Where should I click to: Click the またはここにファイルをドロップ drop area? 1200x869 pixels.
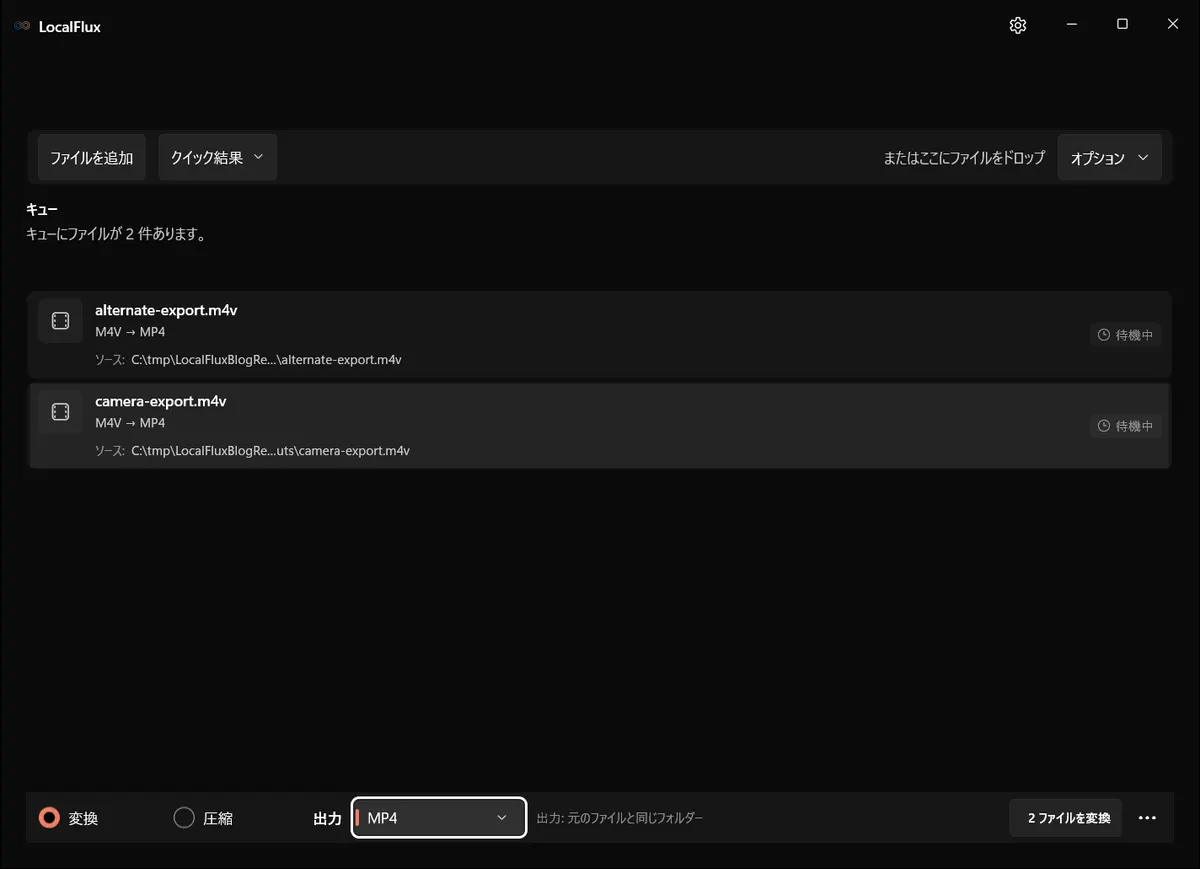pos(964,158)
